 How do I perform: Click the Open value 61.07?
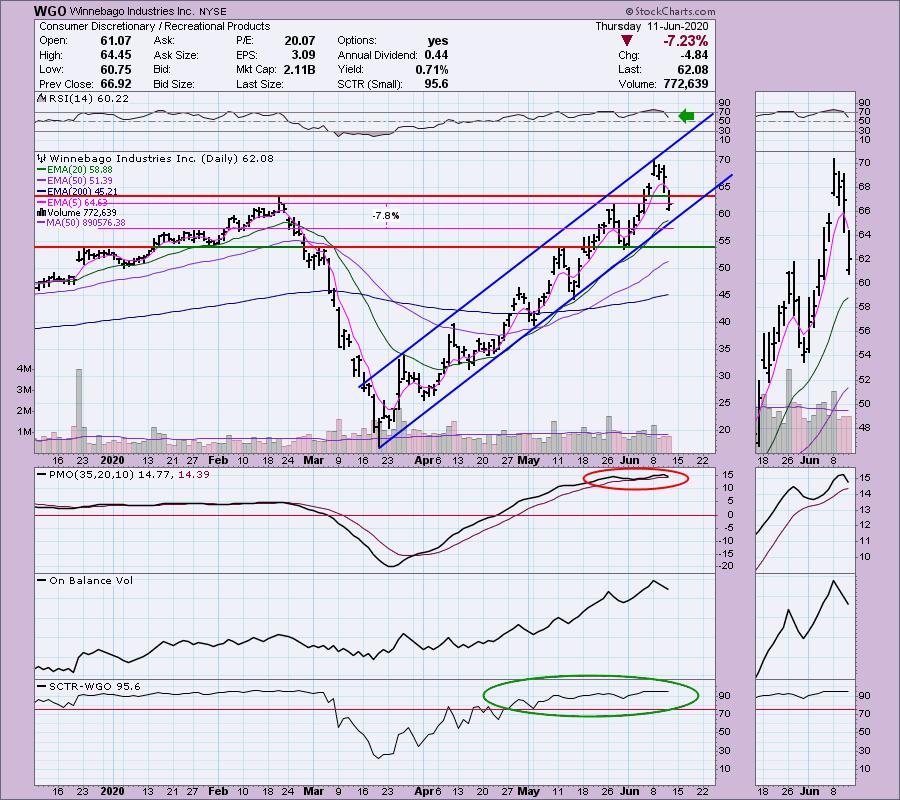[x=116, y=41]
